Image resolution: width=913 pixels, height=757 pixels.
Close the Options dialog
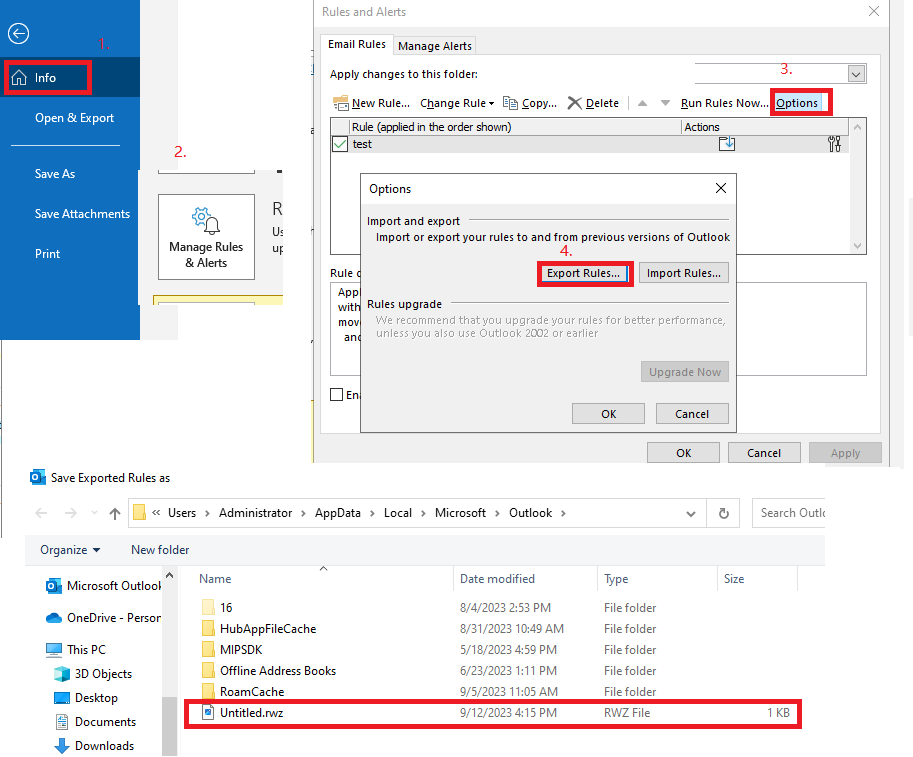721,188
